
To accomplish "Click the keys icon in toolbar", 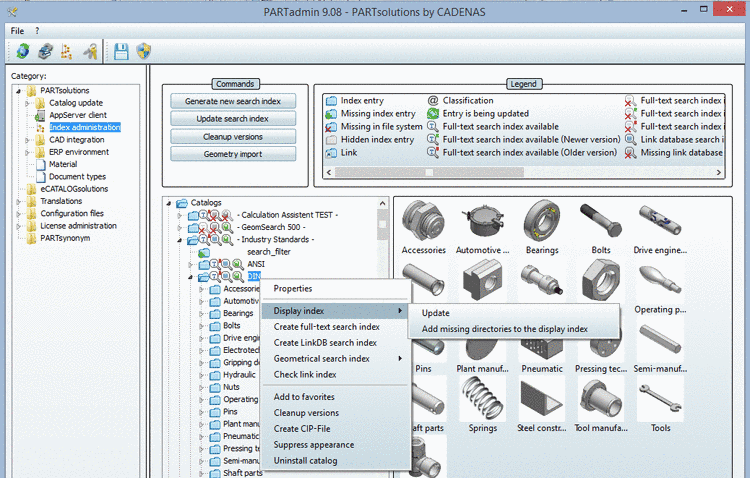I will (91, 51).
